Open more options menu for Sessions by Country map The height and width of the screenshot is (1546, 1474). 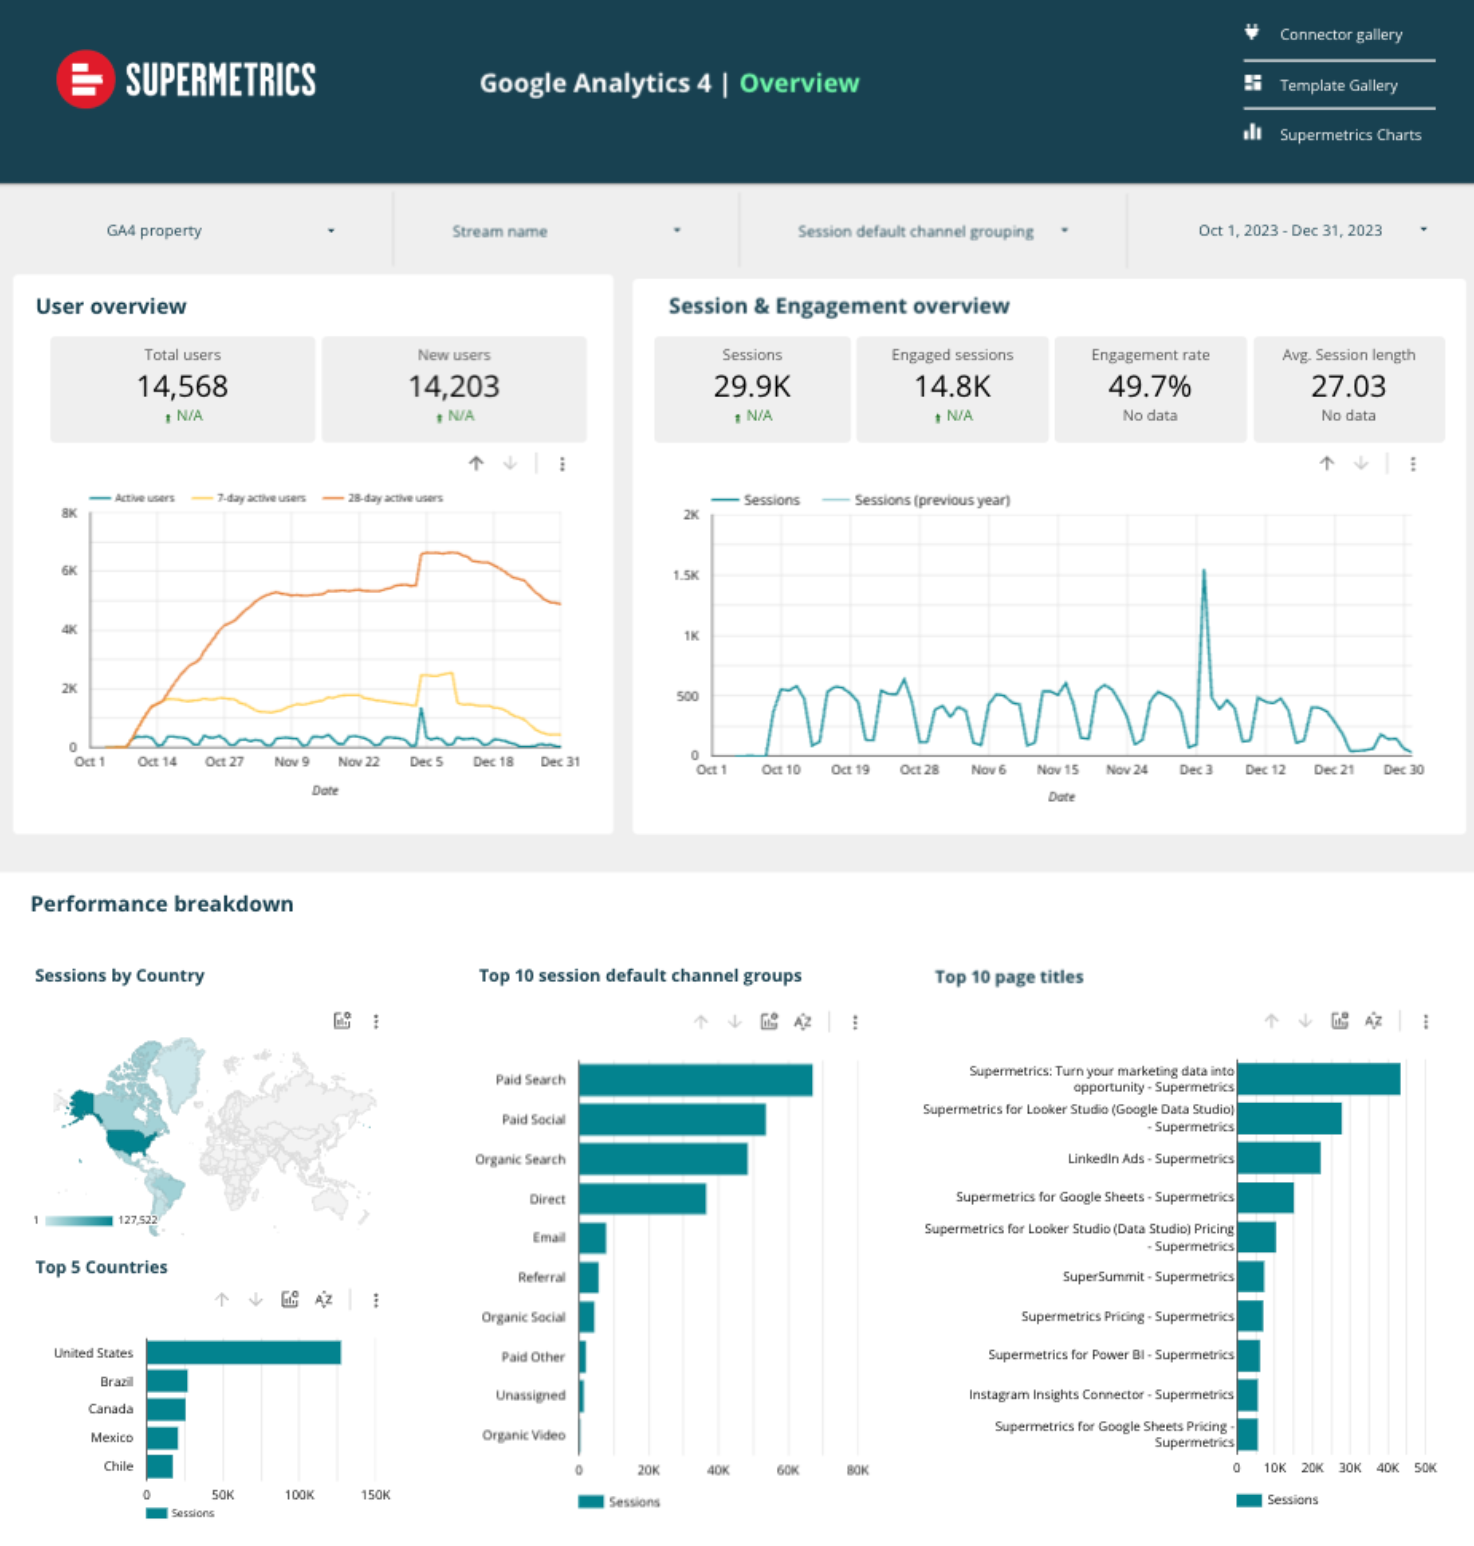coord(376,1021)
